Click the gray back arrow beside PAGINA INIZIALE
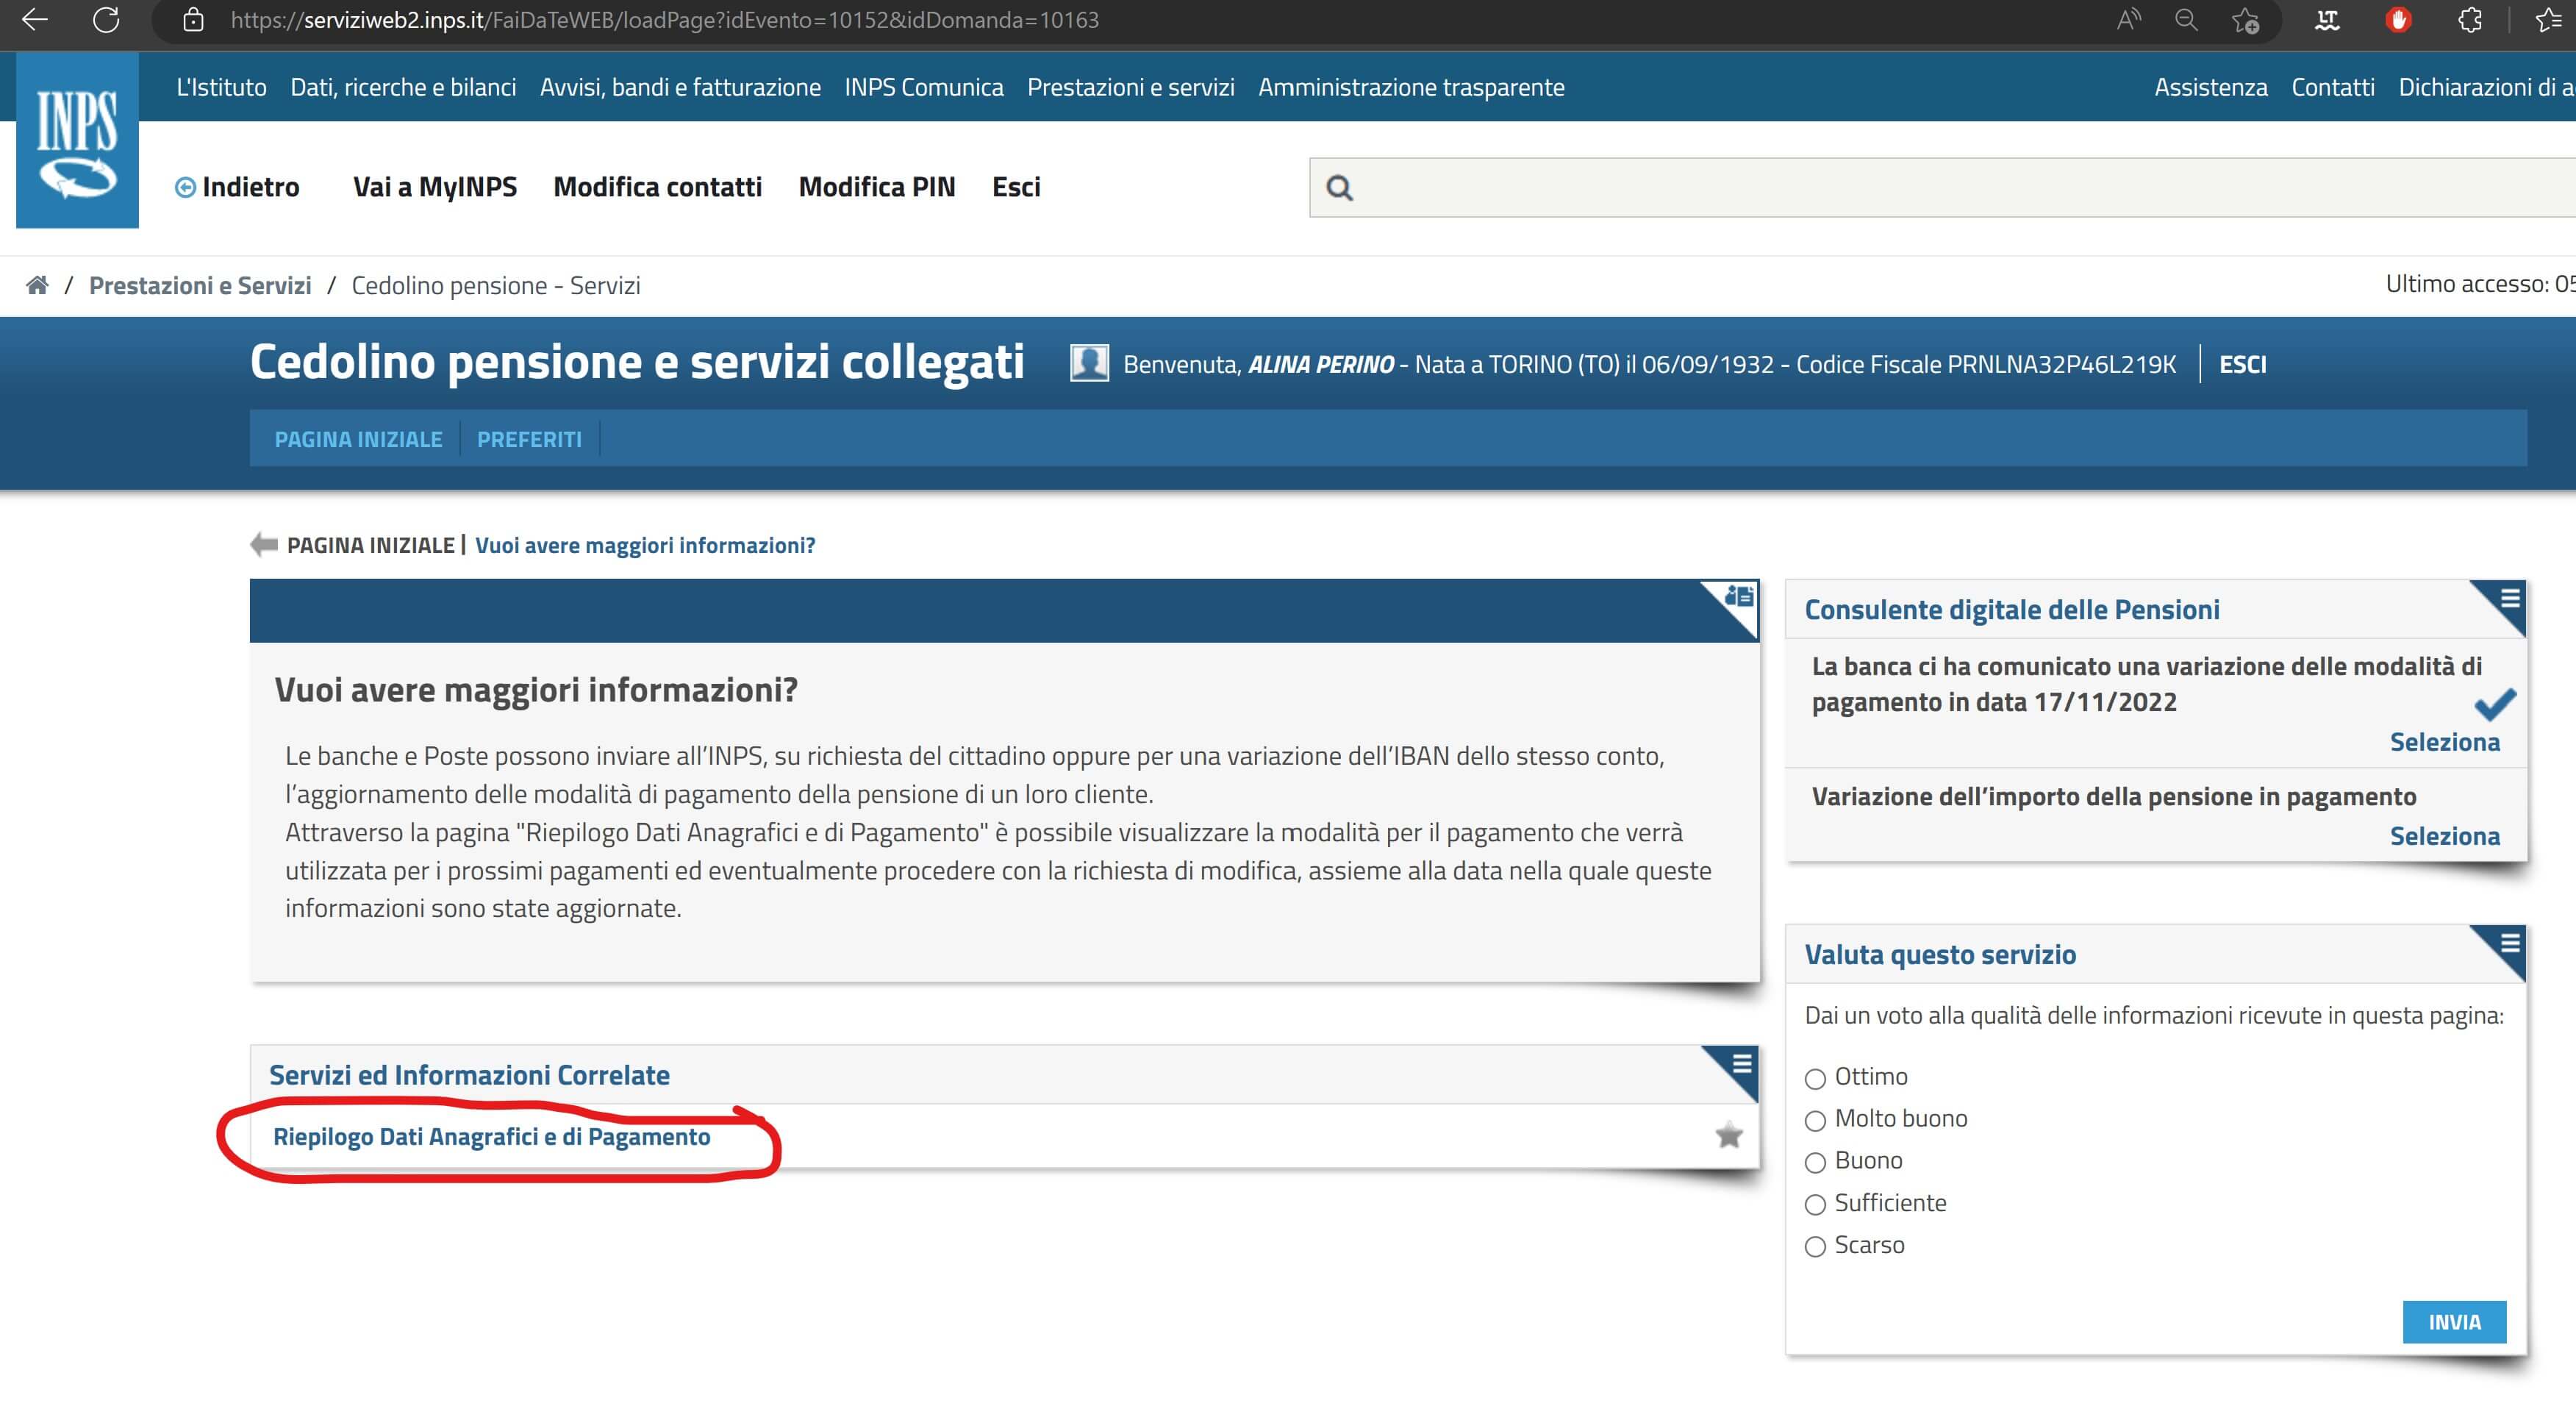The width and height of the screenshot is (2576, 1406). click(x=264, y=545)
